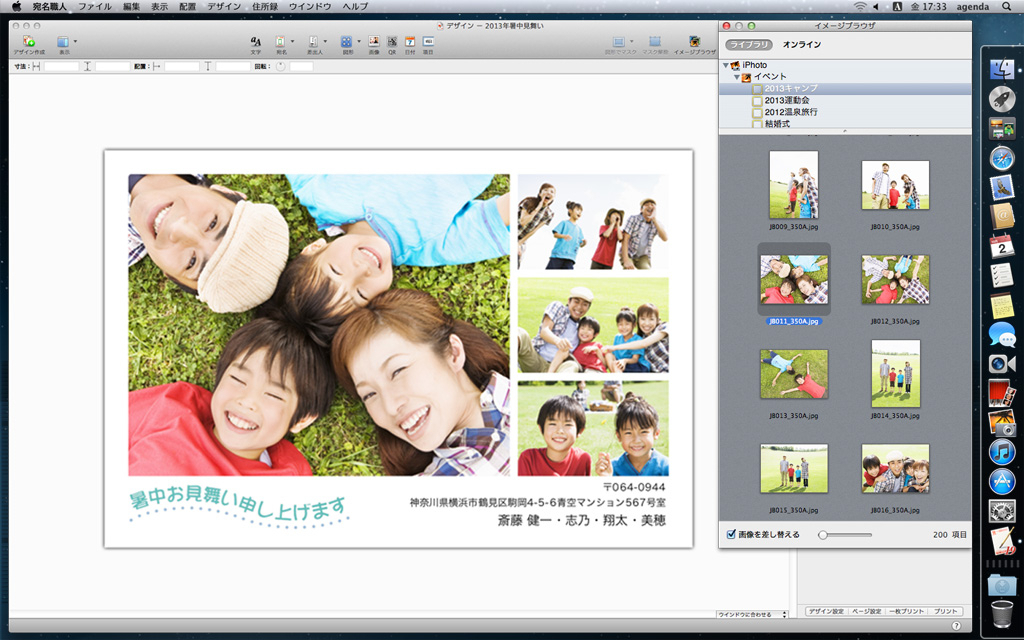
Task: Select thumbnail JB013_350A.jpg
Action: point(793,374)
